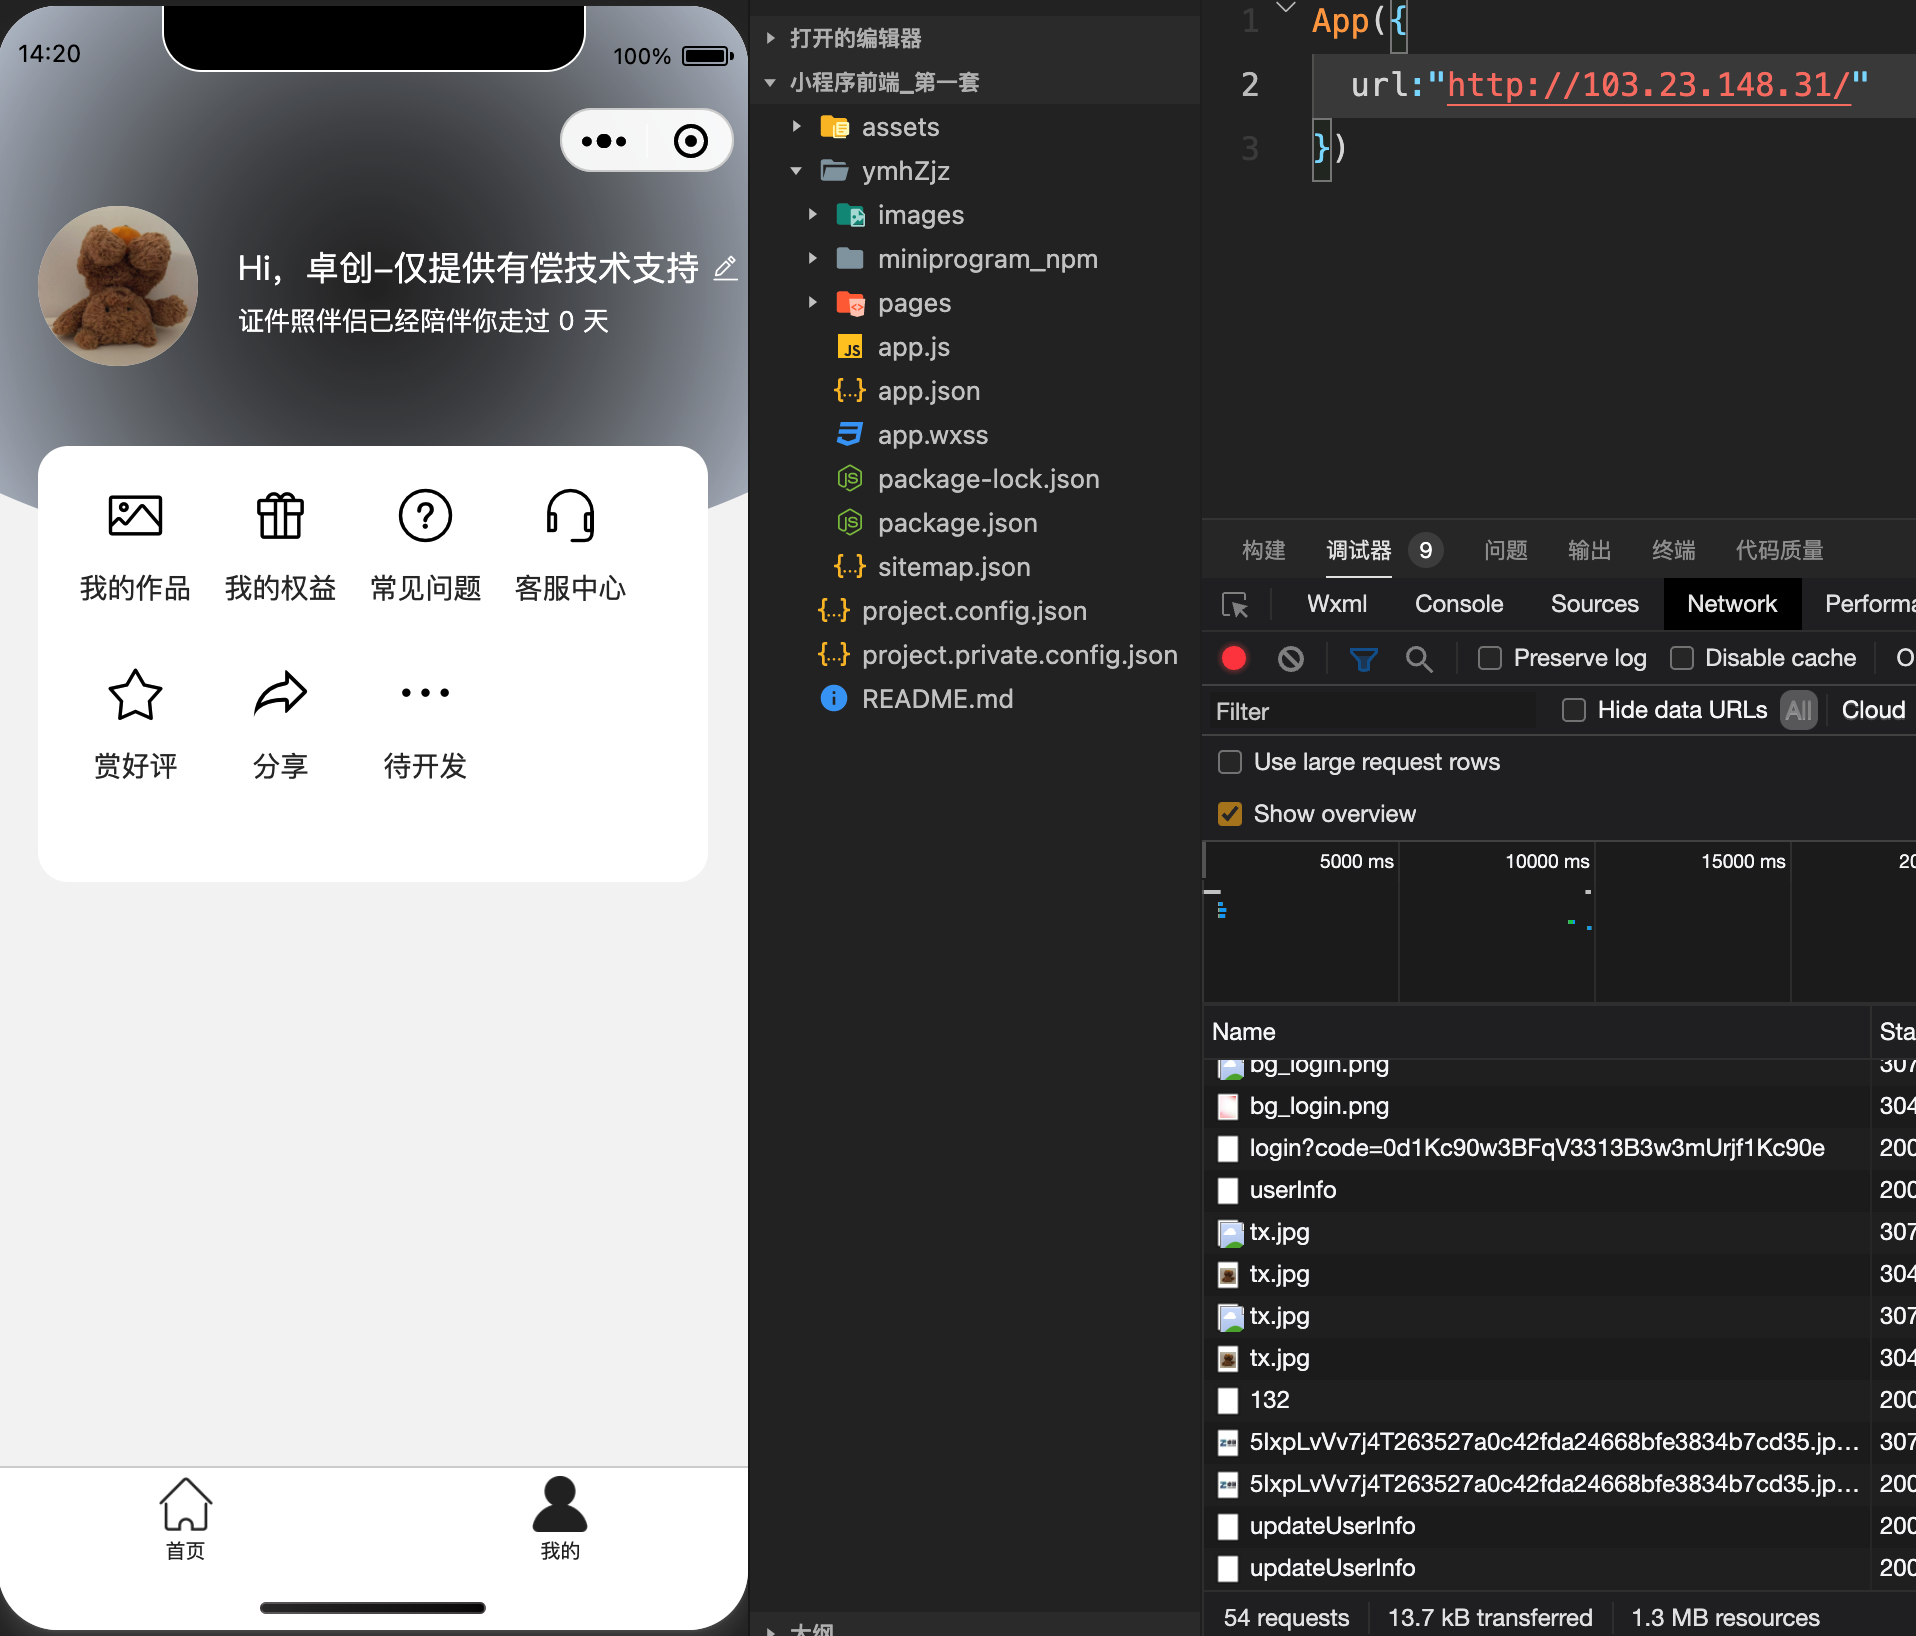Tap the three-dot 待开发 icon
Screen dimensions: 1916x1636
tap(425, 692)
